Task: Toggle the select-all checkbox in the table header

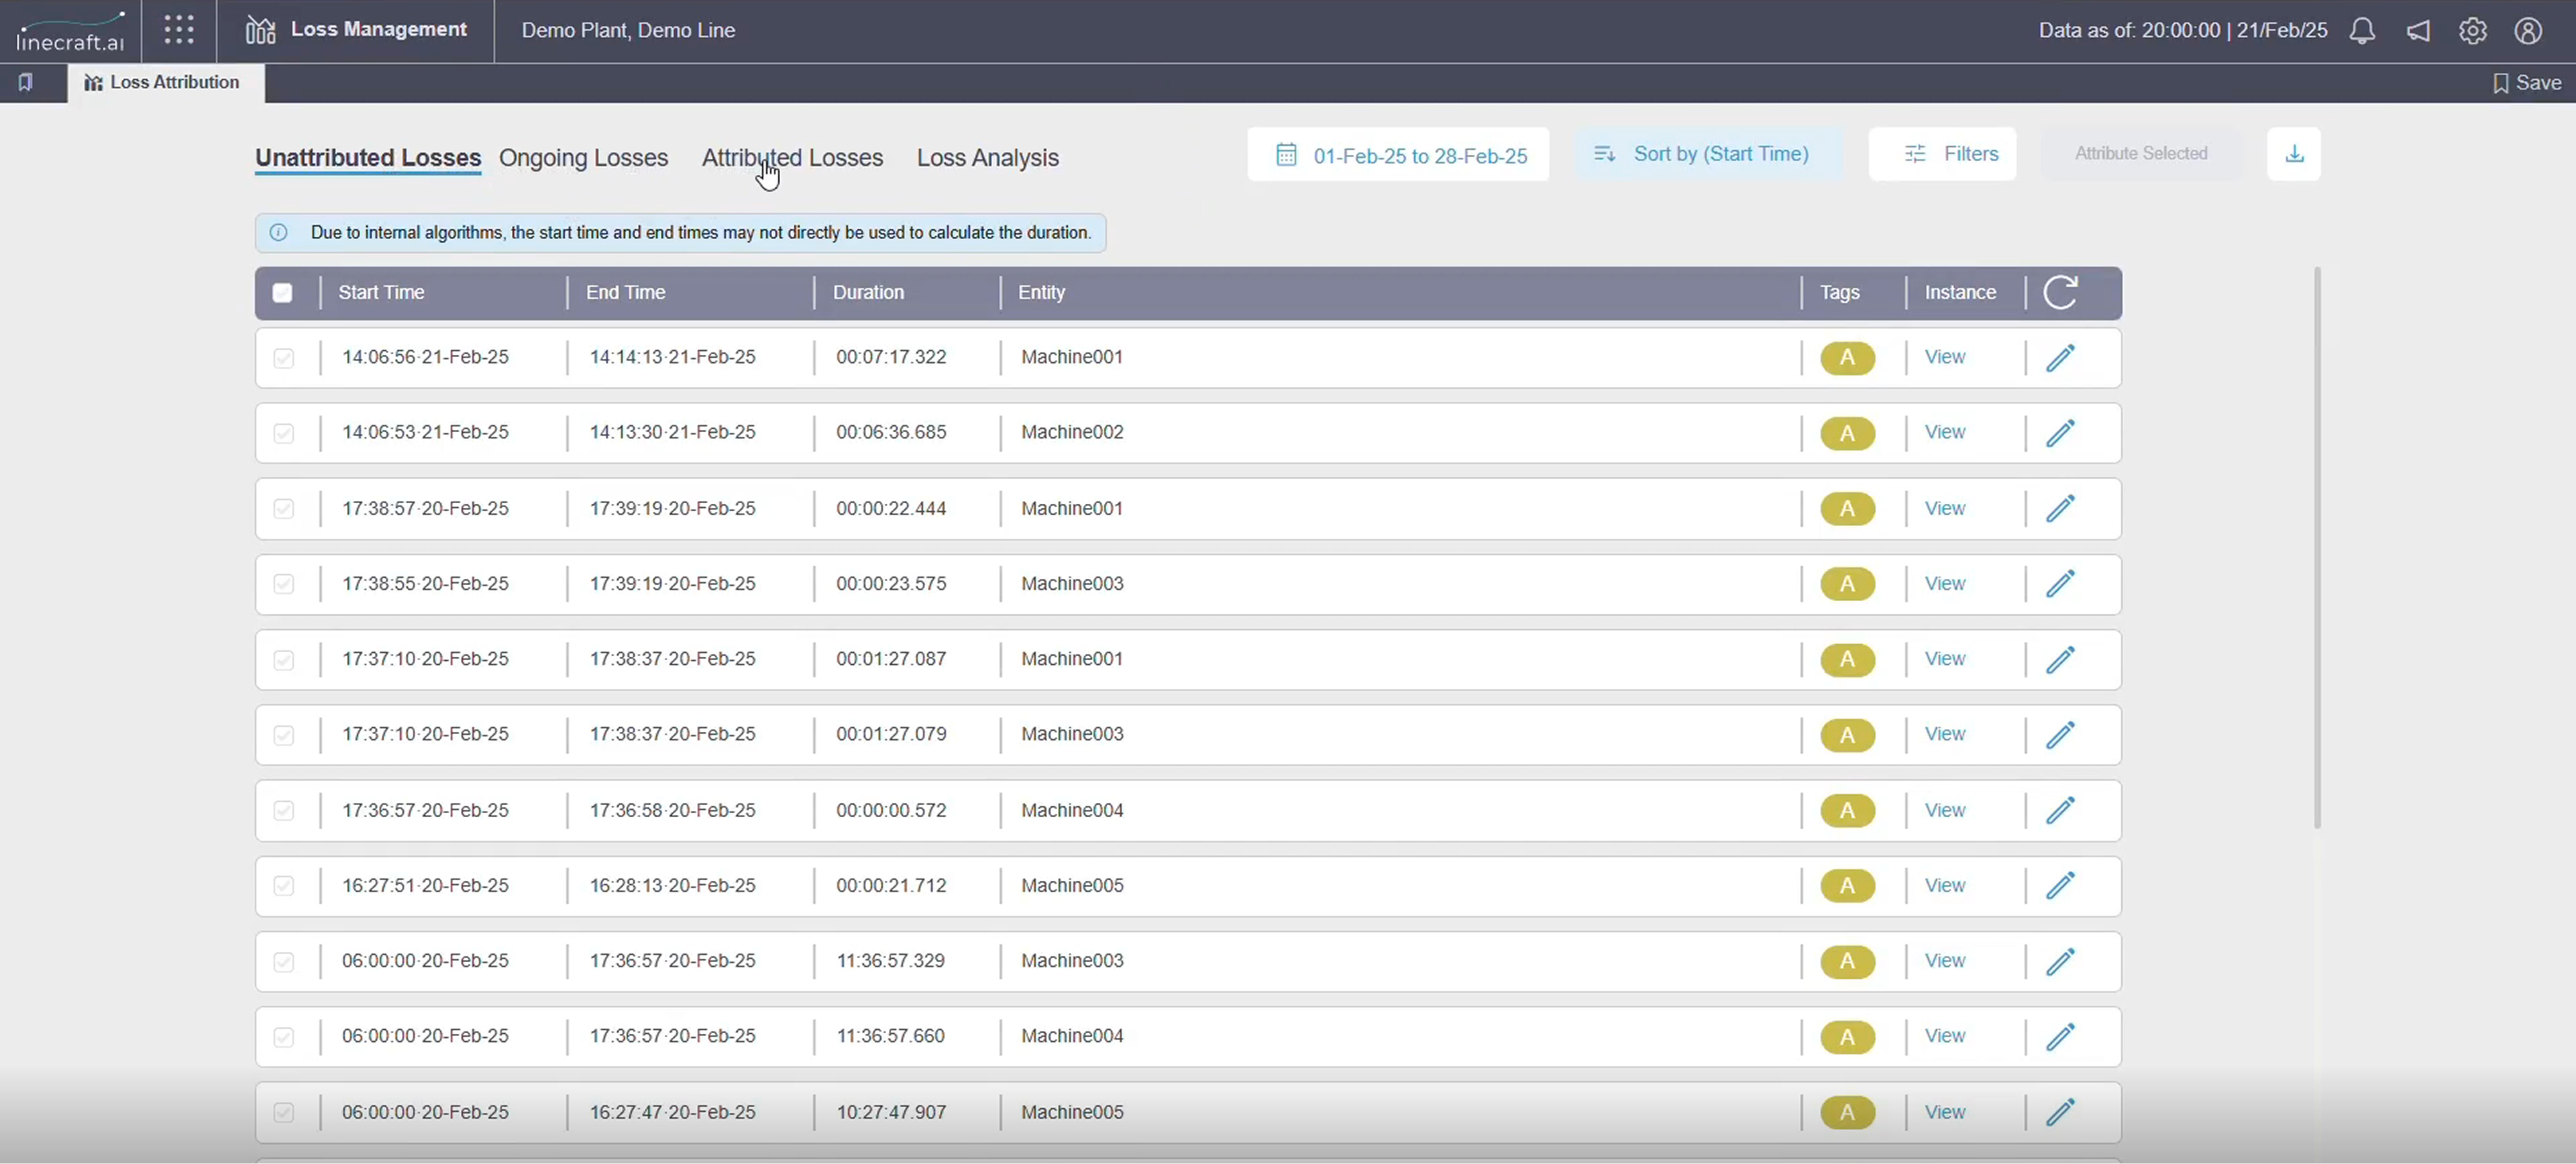Action: tap(283, 293)
